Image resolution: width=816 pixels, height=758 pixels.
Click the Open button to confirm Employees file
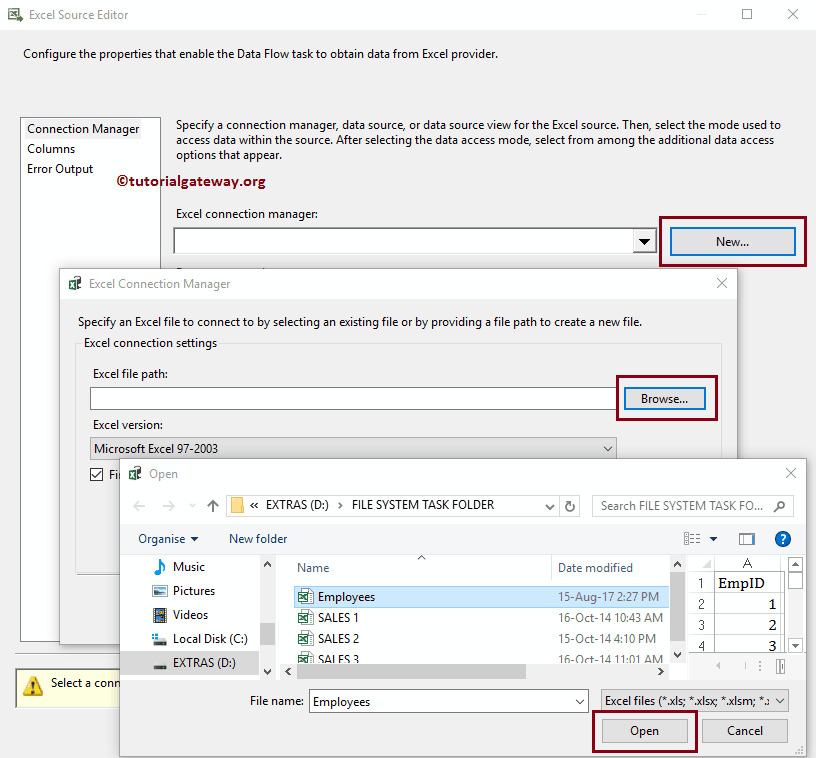point(644,731)
